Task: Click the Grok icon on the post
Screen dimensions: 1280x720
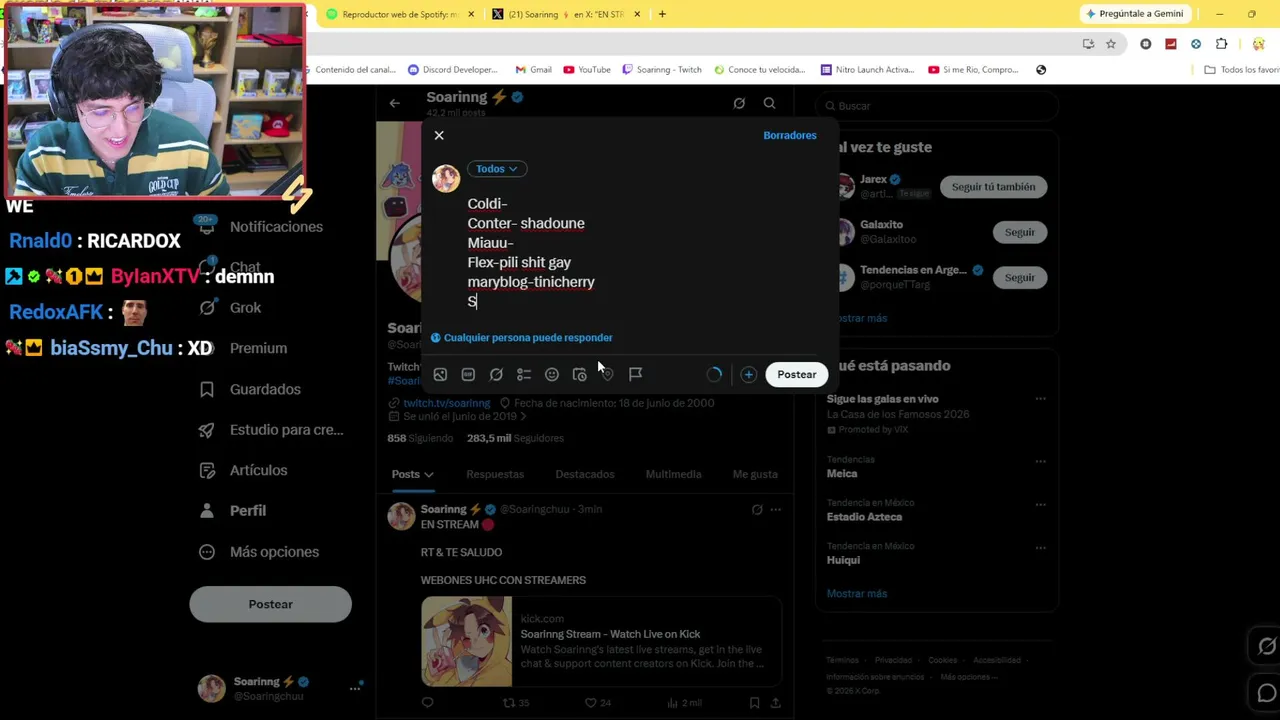Action: 757,510
